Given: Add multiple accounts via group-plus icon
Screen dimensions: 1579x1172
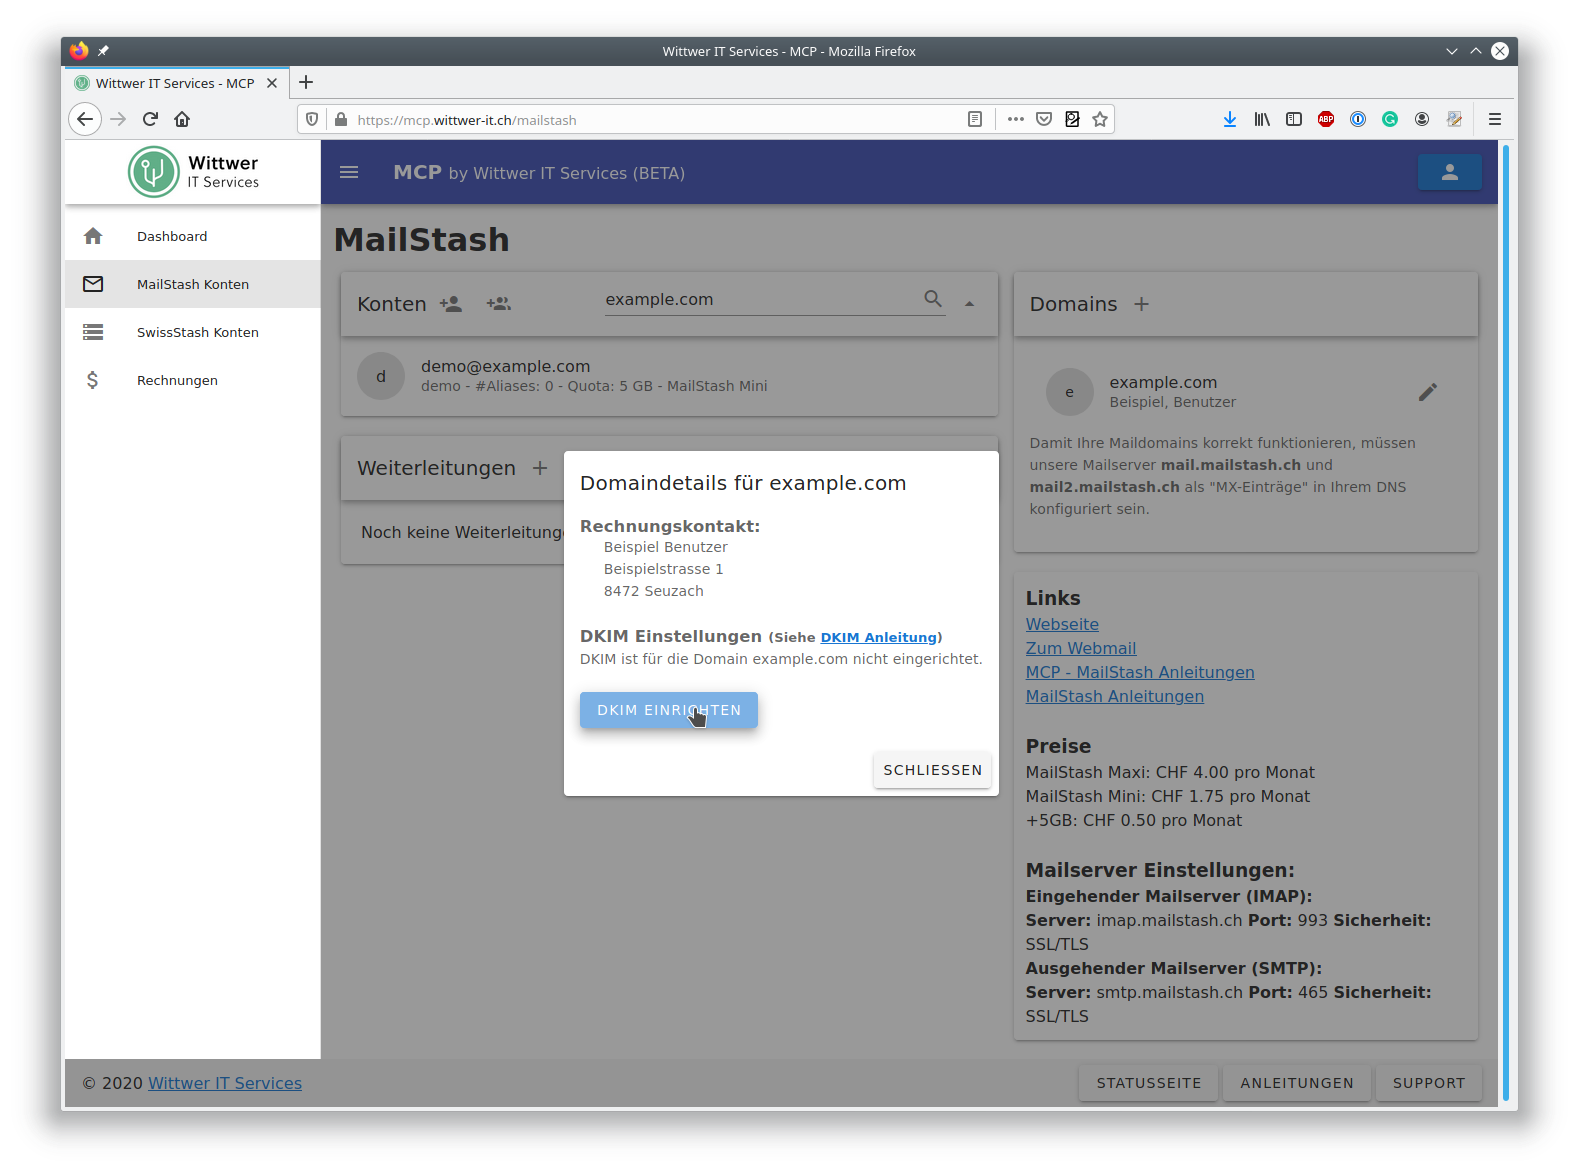Looking at the screenshot, I should pyautogui.click(x=499, y=303).
